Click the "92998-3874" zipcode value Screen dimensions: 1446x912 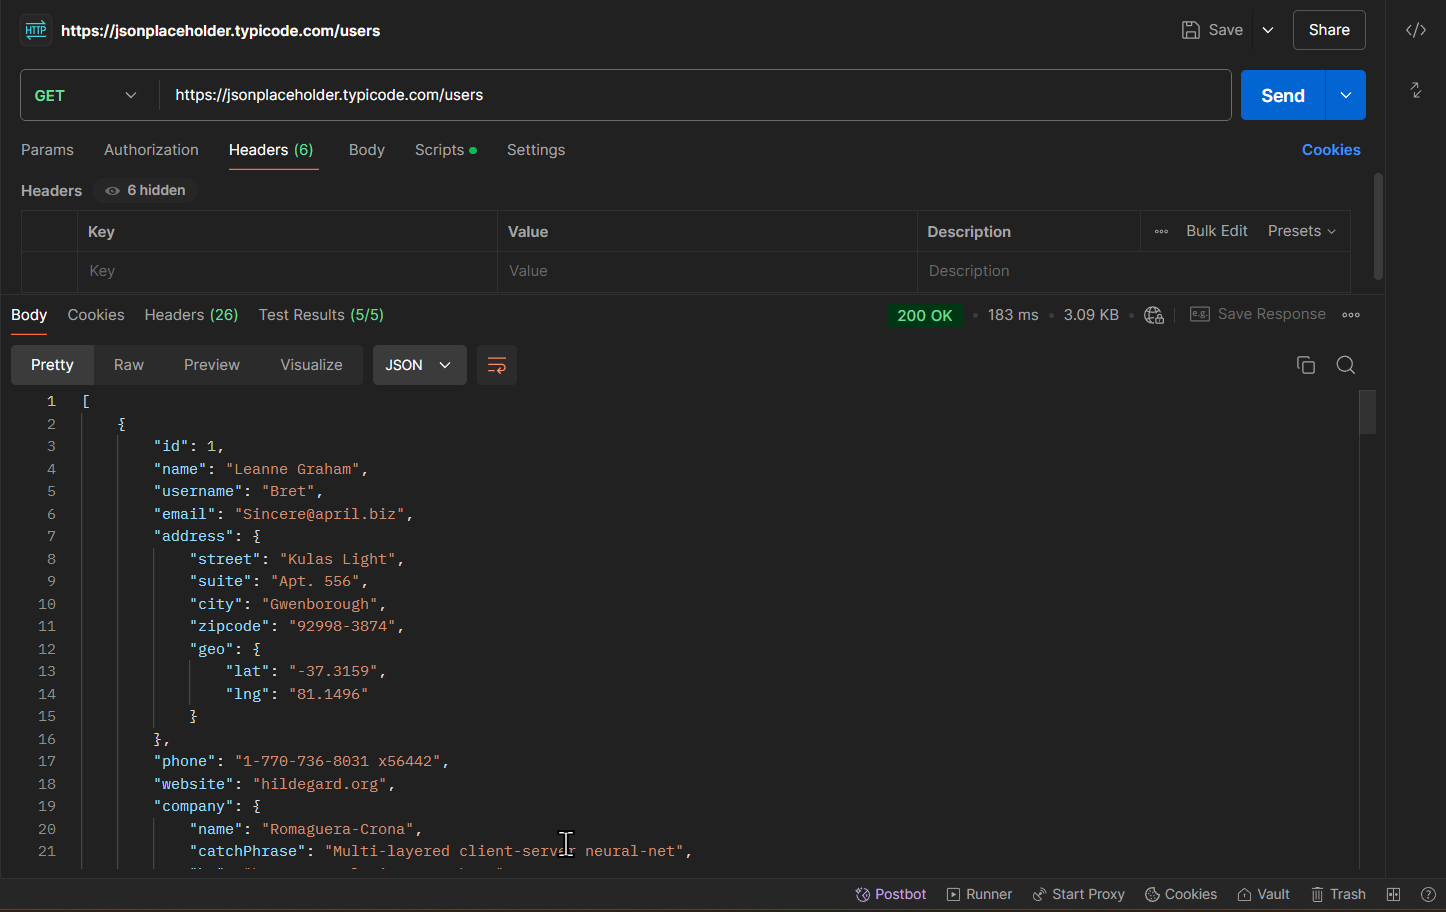click(x=342, y=626)
